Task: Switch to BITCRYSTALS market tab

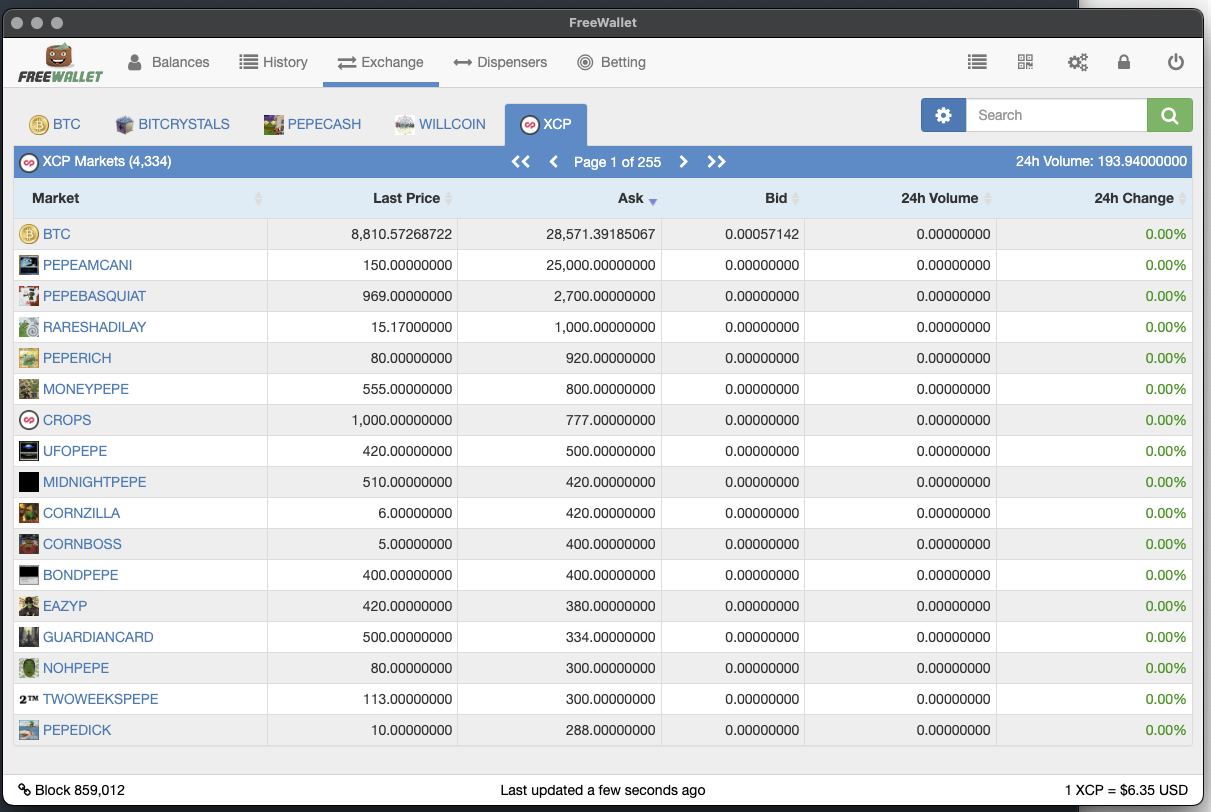Action: 172,124
